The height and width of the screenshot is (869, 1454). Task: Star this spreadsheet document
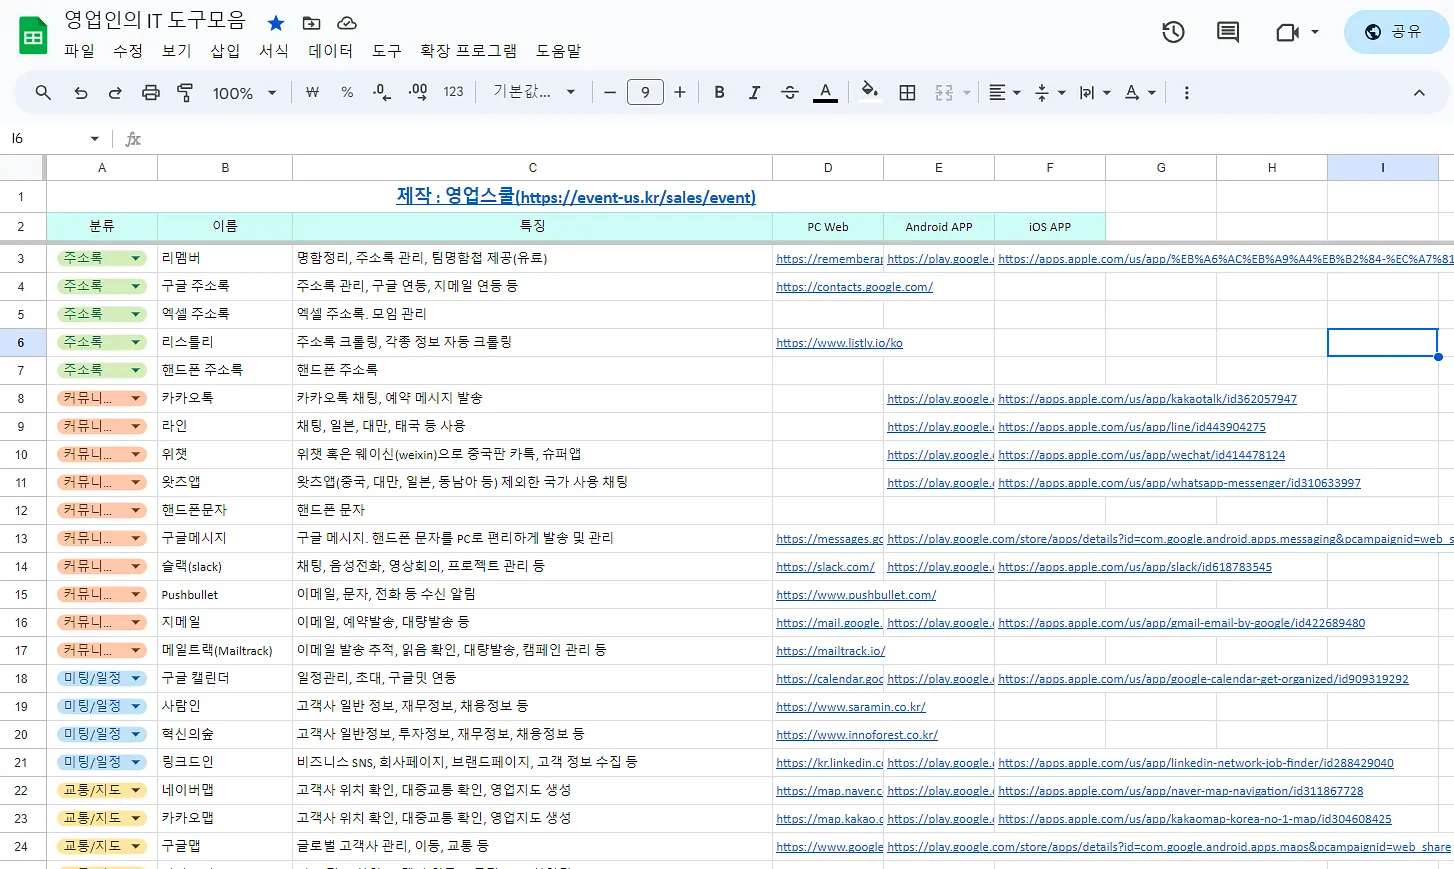[x=276, y=22]
